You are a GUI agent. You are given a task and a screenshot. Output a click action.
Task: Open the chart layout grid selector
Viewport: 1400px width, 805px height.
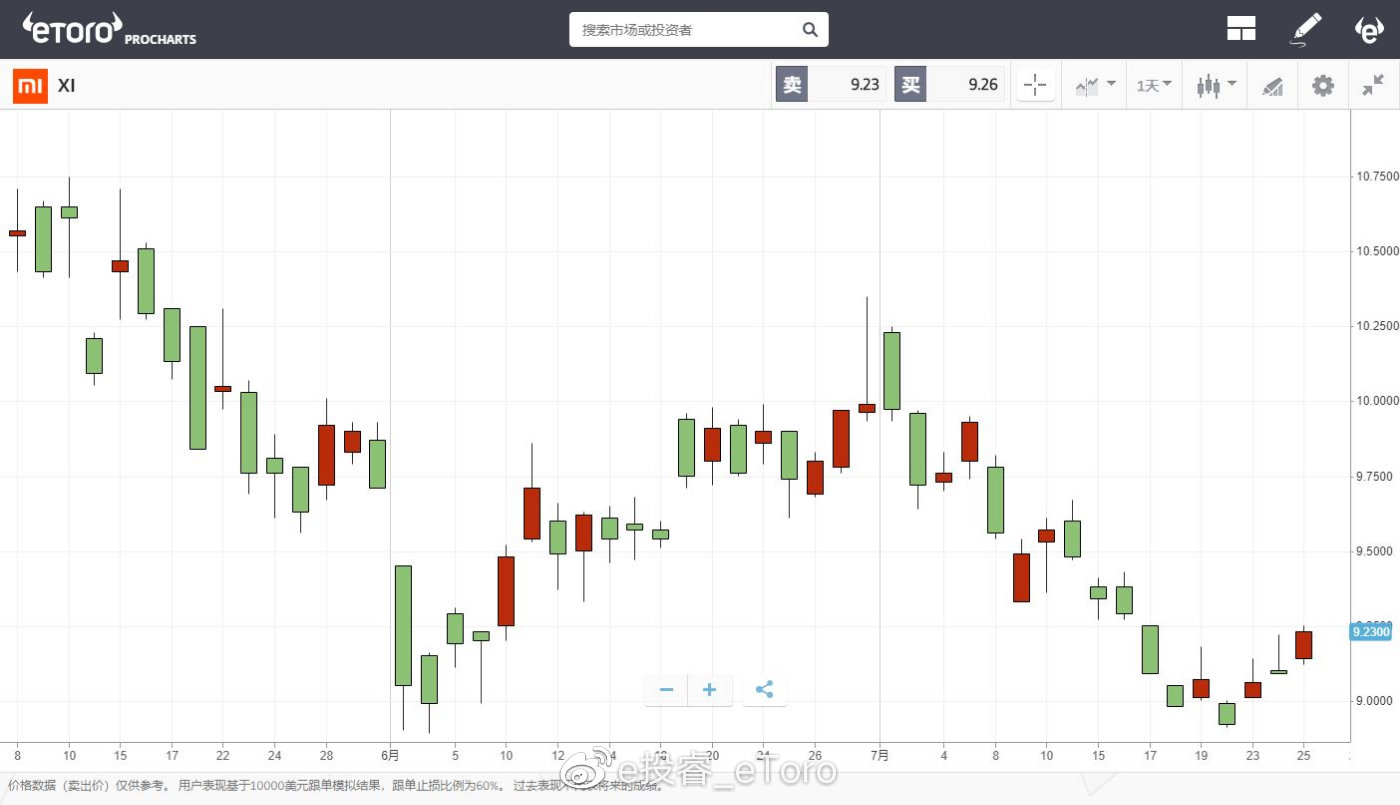pos(1241,29)
